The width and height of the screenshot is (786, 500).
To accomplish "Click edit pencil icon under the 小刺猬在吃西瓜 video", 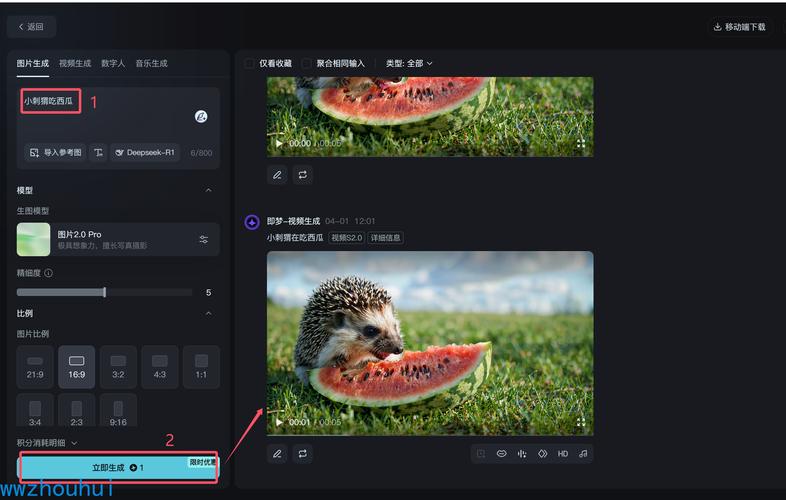I will point(277,454).
